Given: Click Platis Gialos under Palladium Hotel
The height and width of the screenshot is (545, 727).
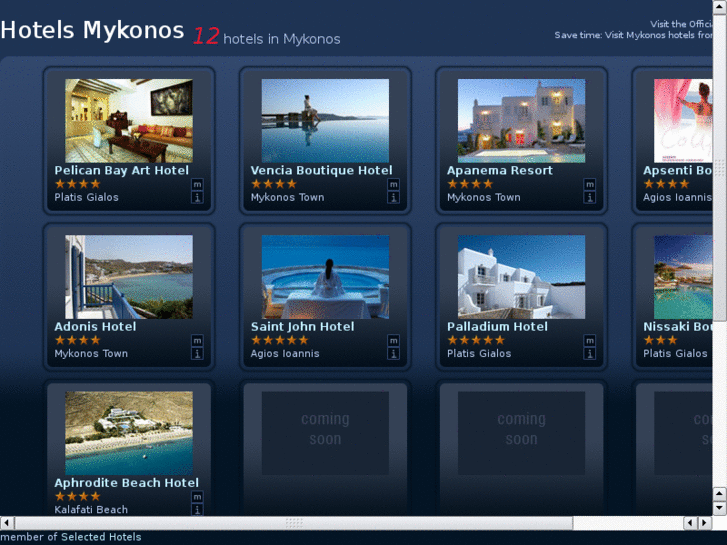Looking at the screenshot, I should pos(479,353).
